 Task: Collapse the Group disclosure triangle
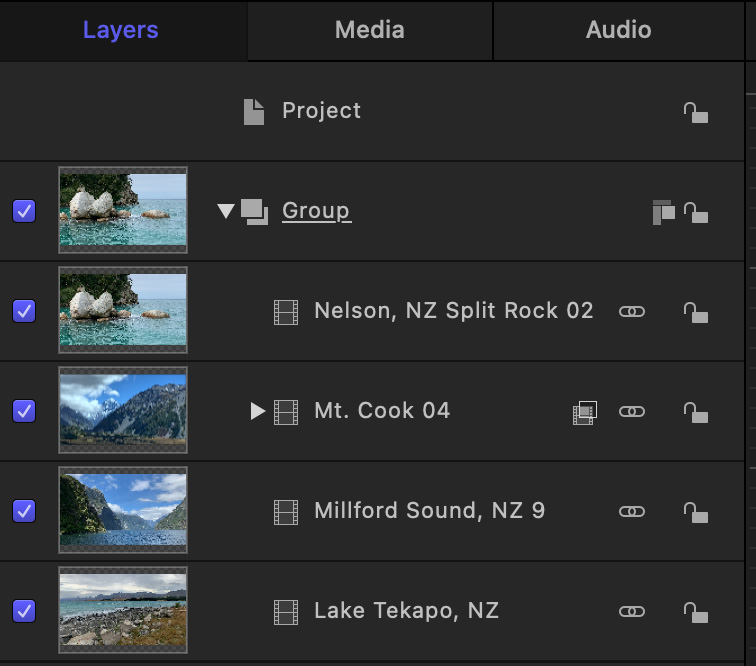tap(226, 211)
